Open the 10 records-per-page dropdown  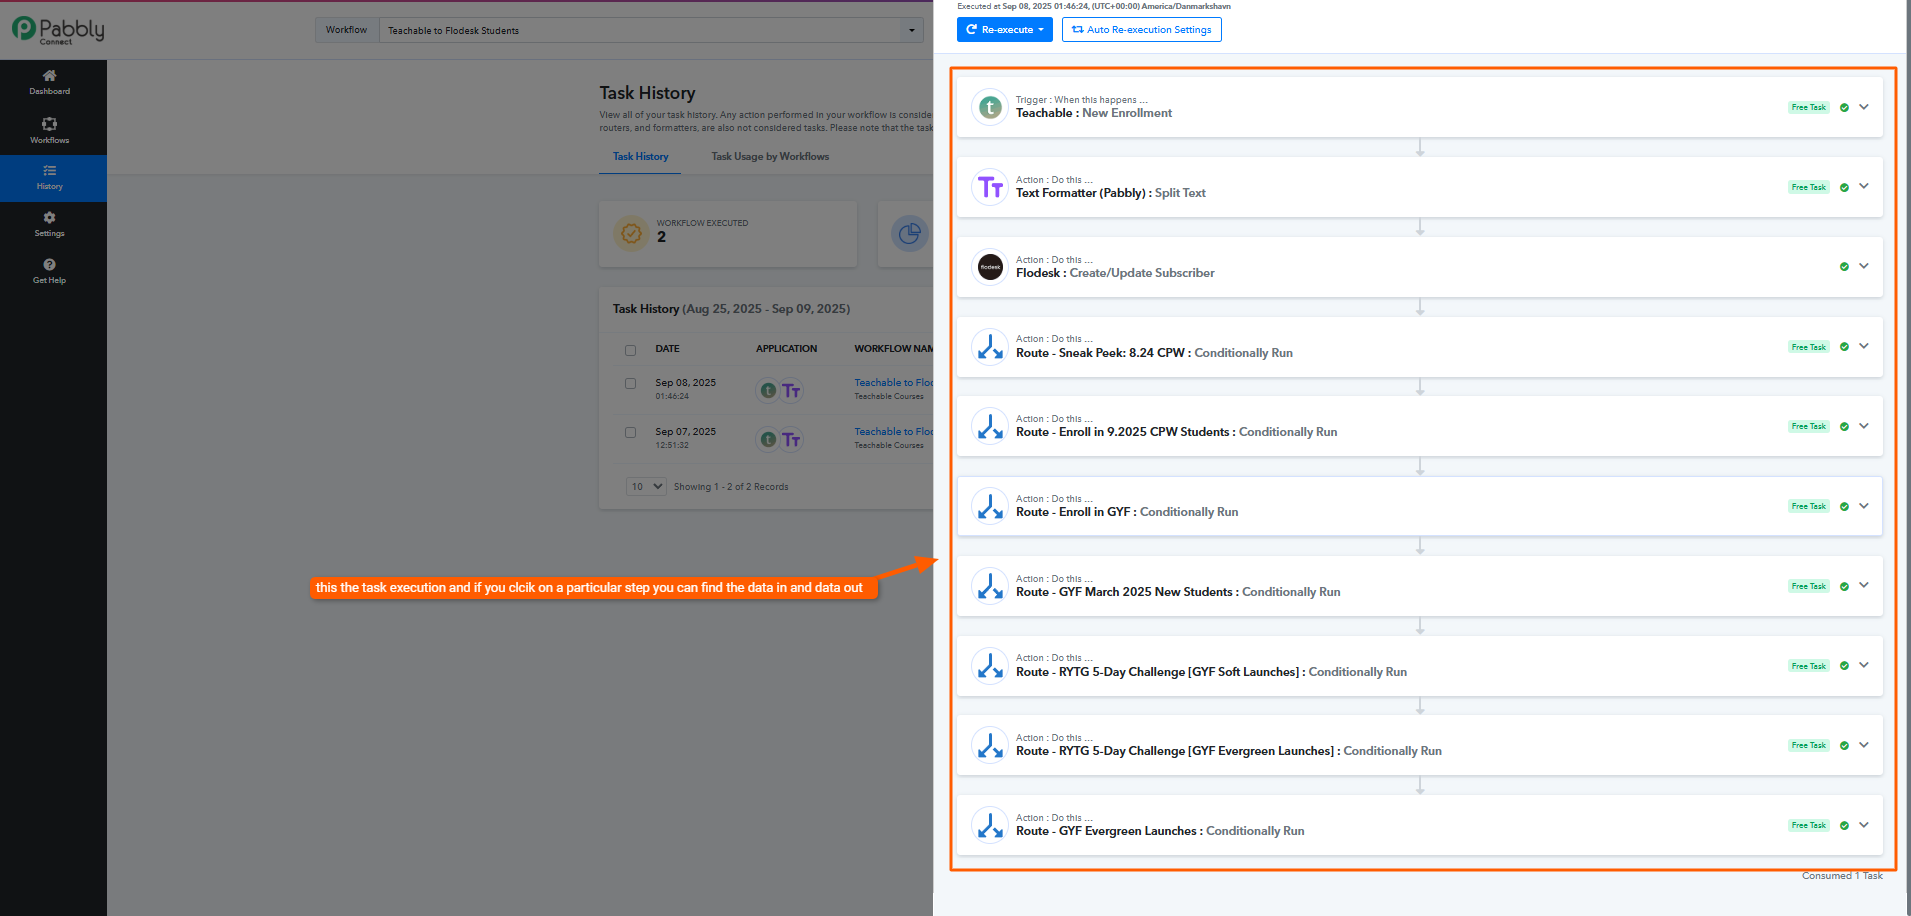(646, 486)
